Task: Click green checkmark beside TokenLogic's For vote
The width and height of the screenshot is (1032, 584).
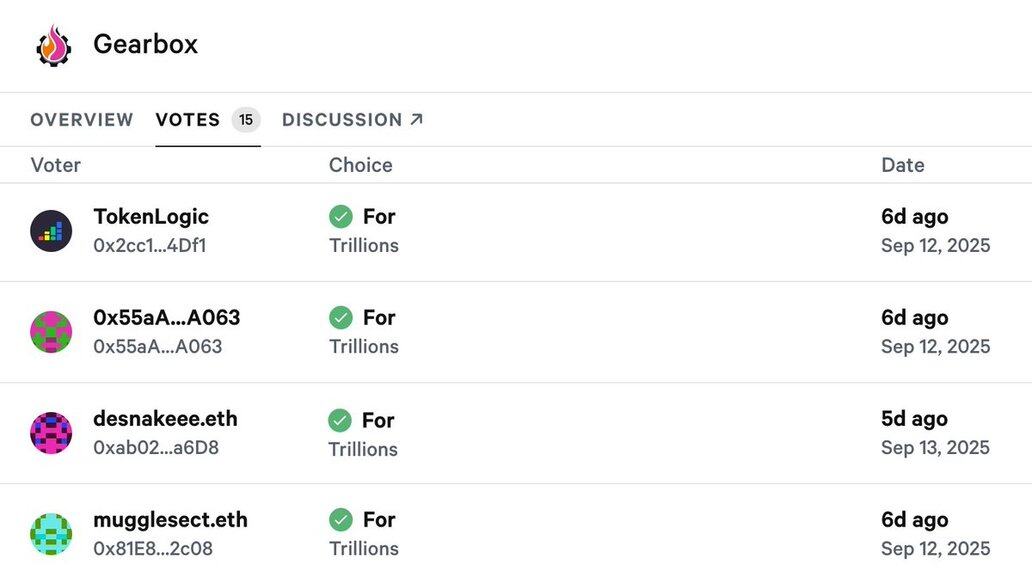Action: pos(341,217)
